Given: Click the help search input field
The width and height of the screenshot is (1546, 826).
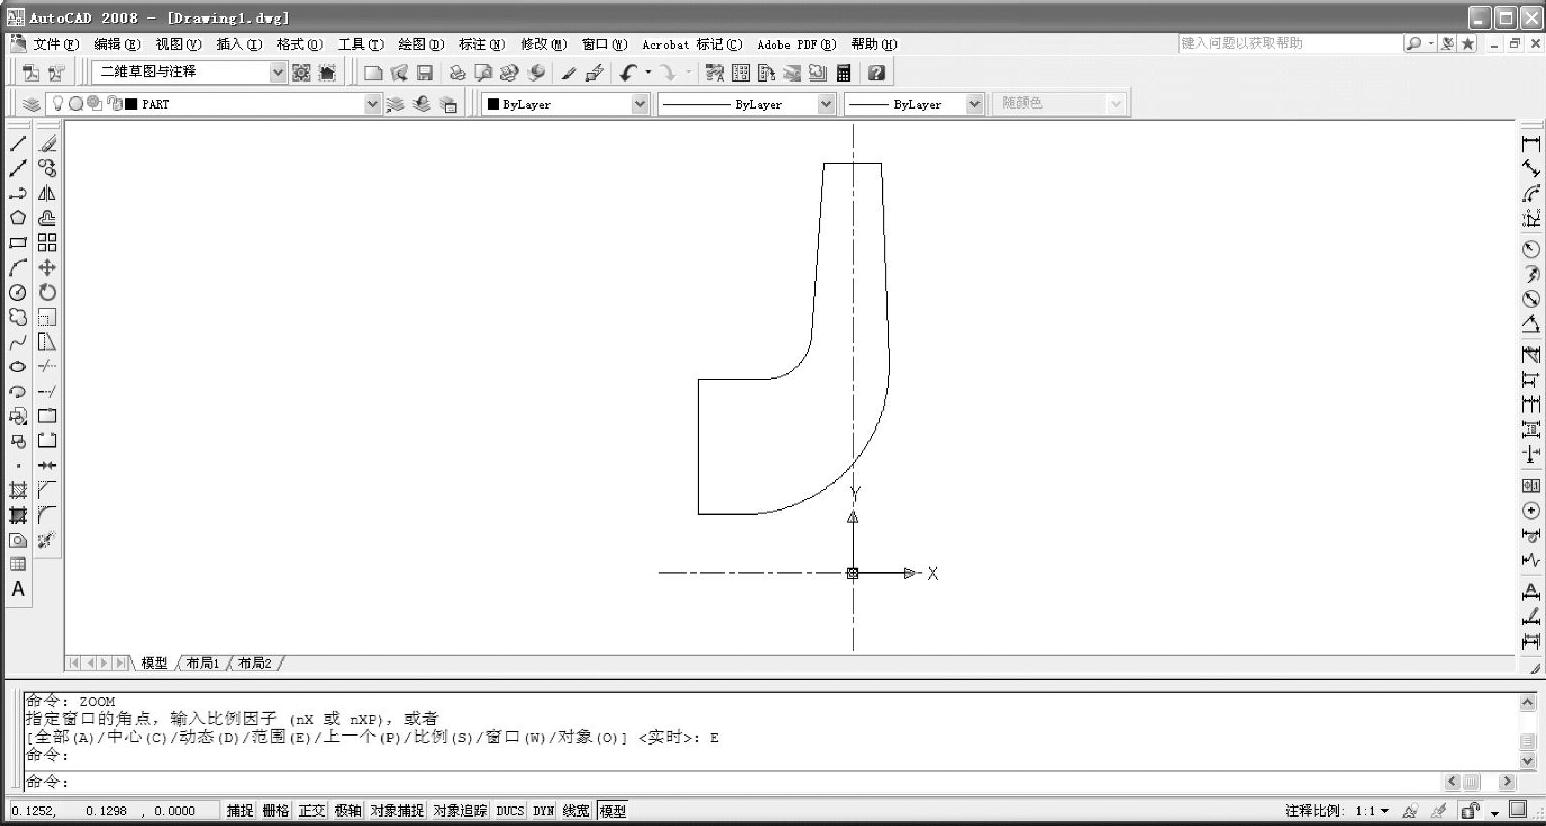Looking at the screenshot, I should click(x=1288, y=43).
